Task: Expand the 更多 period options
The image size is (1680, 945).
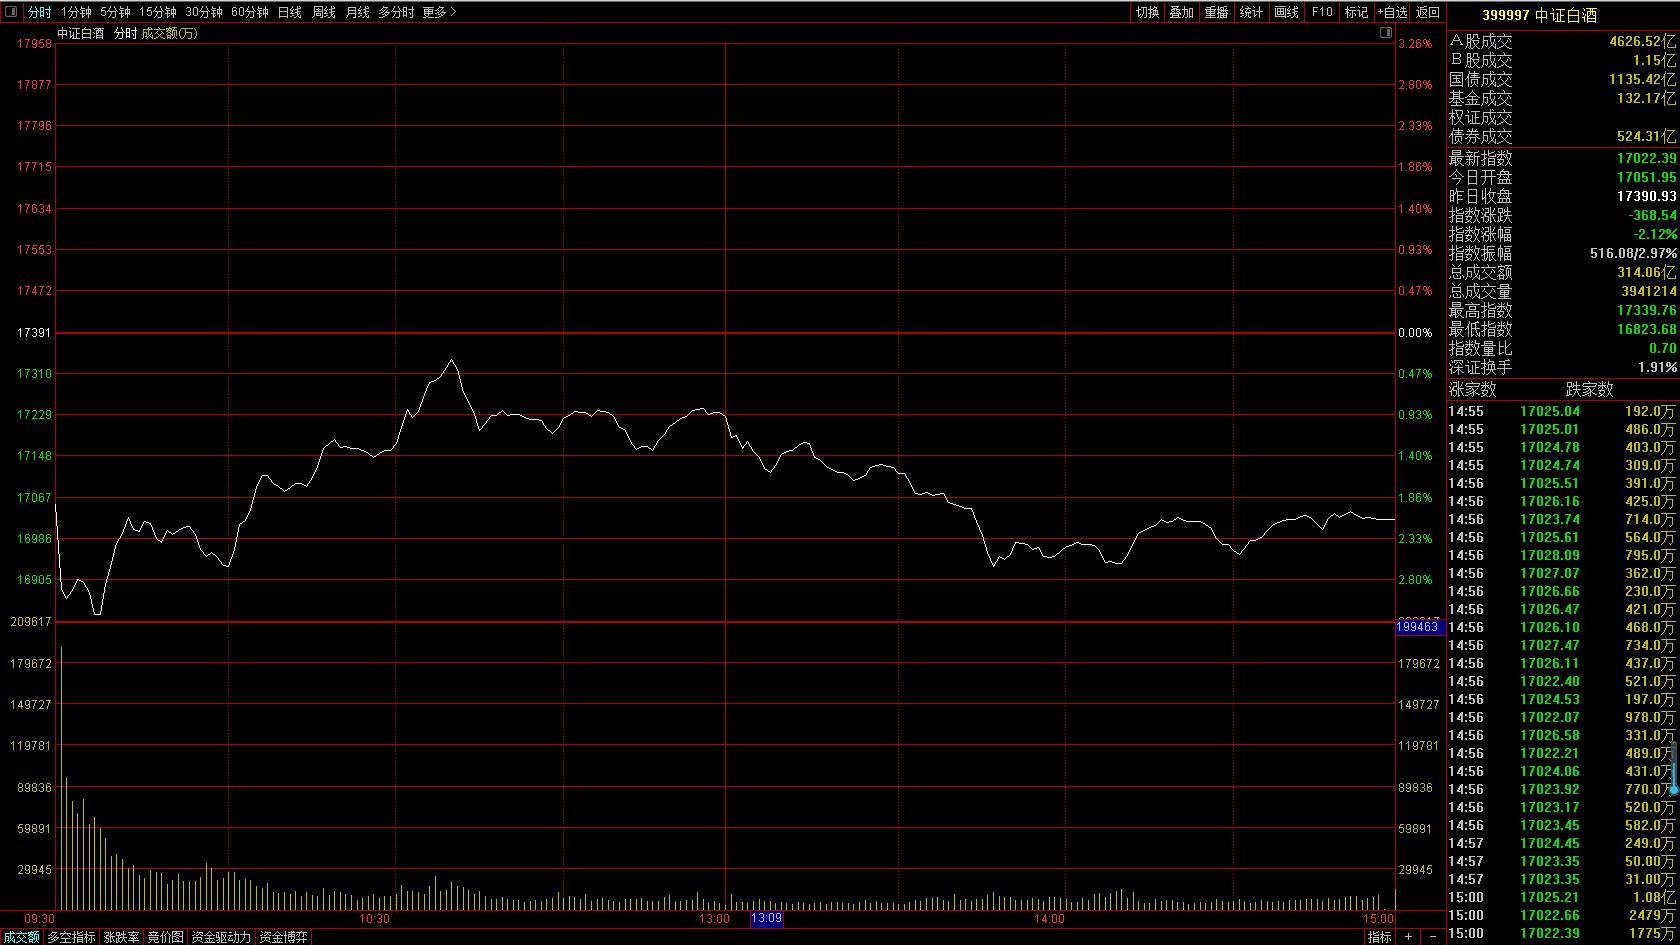Action: coord(439,12)
